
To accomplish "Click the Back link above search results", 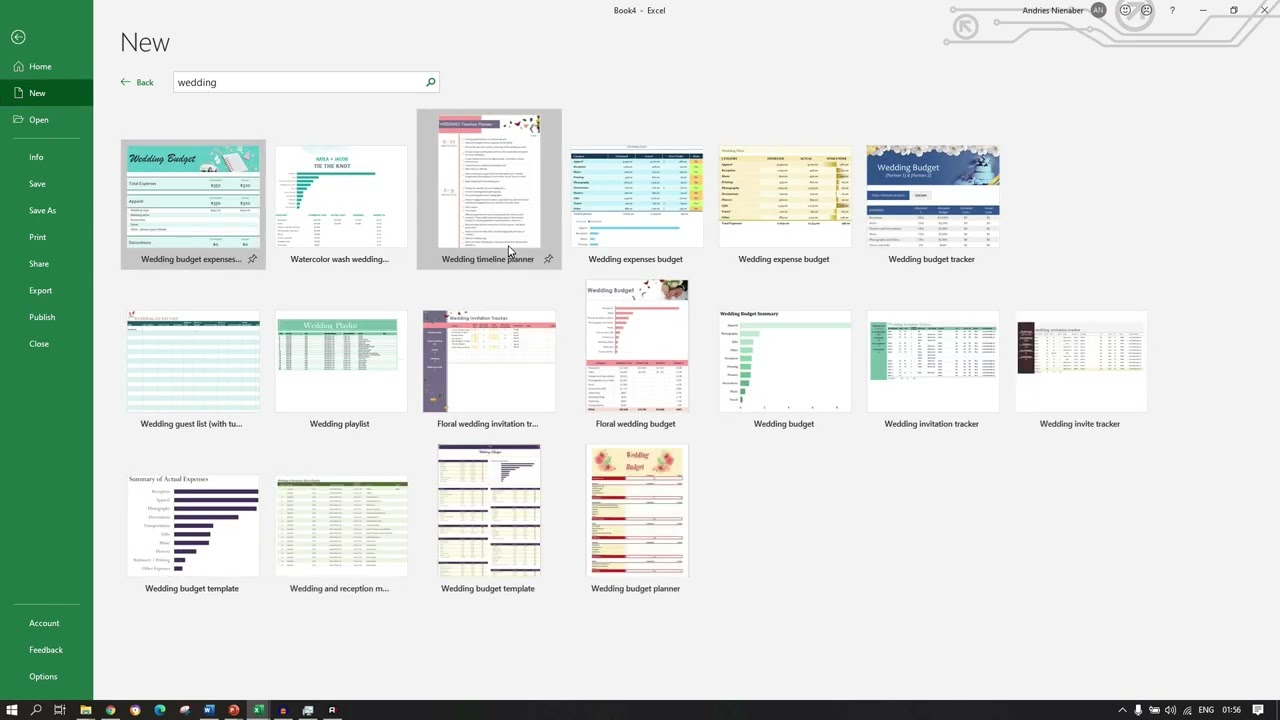I will tap(137, 82).
